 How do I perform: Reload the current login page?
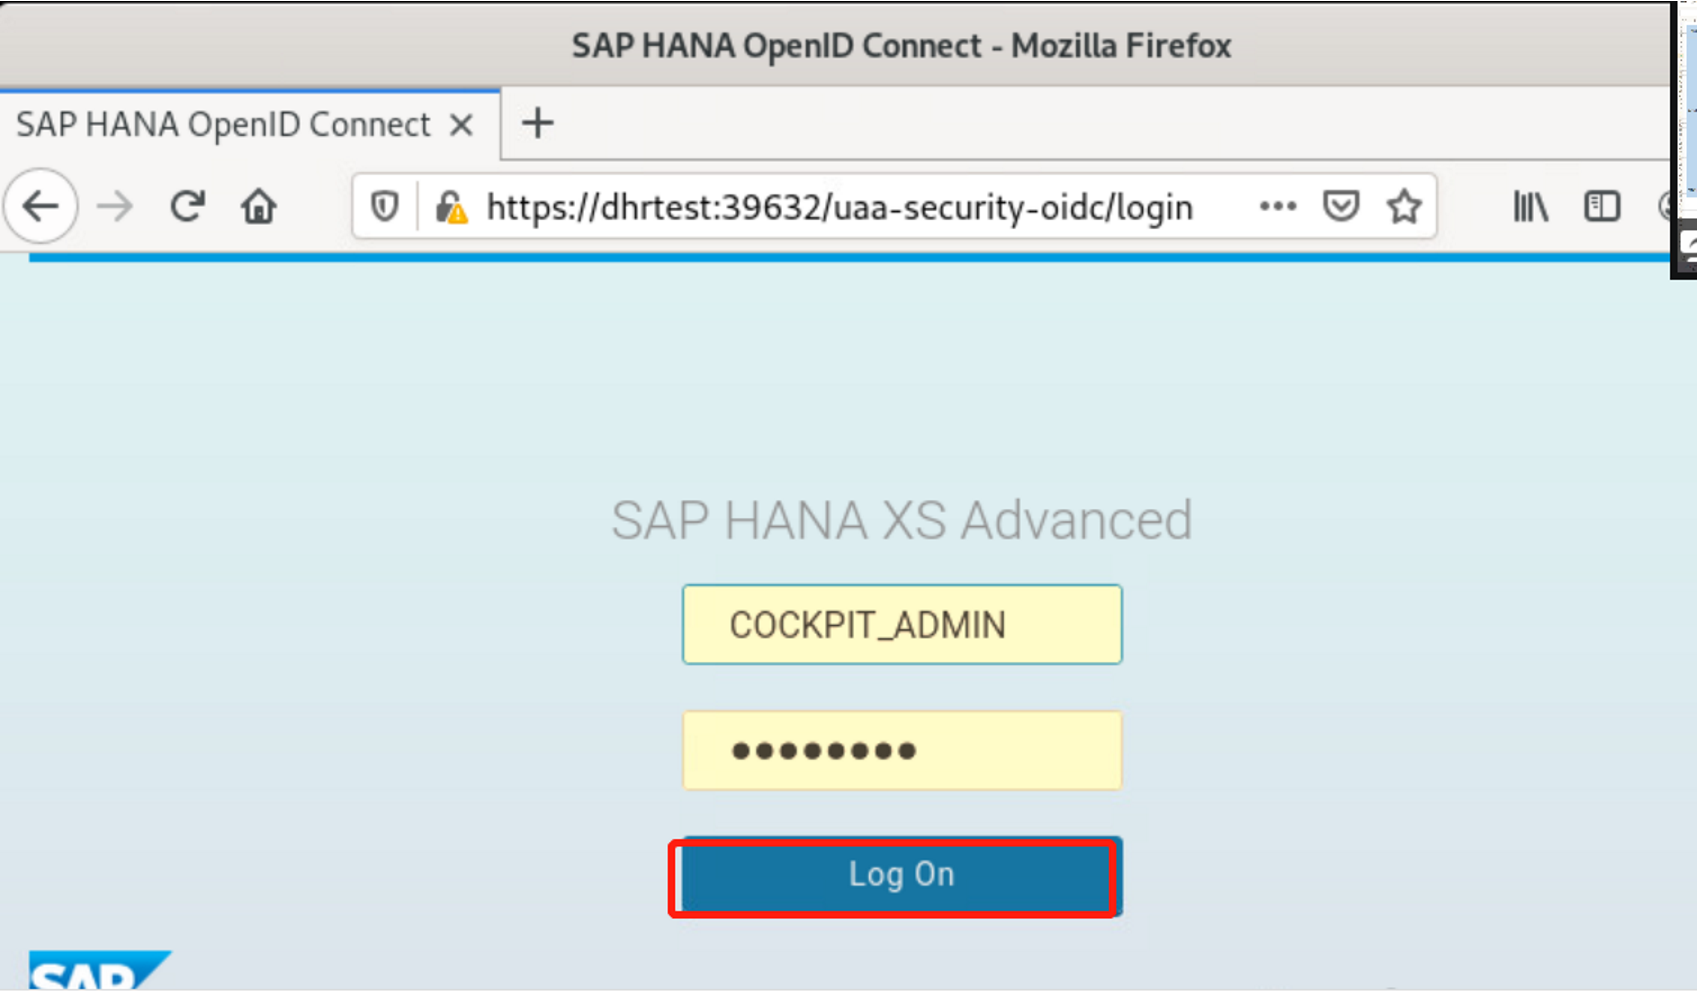(x=187, y=207)
